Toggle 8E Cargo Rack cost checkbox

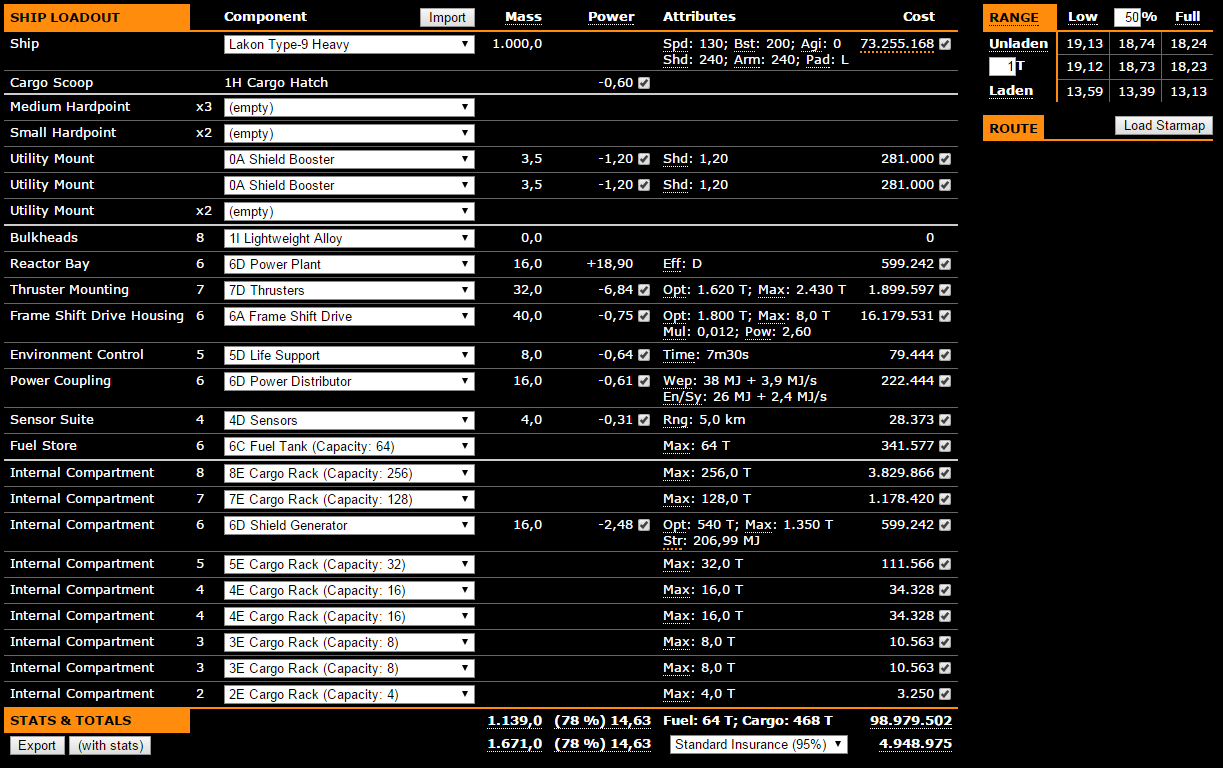[946, 473]
